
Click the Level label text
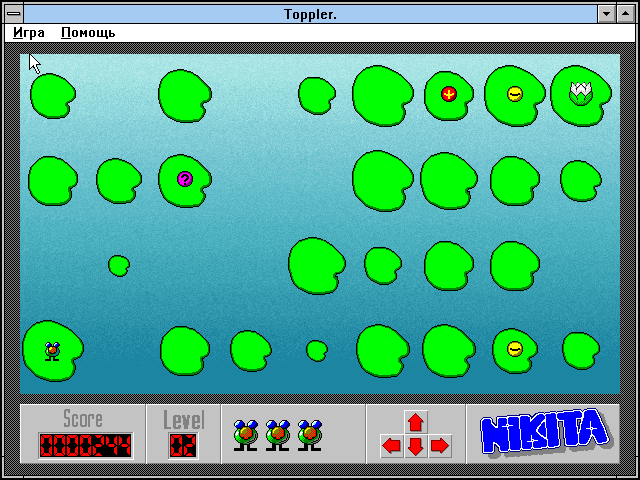(x=184, y=419)
